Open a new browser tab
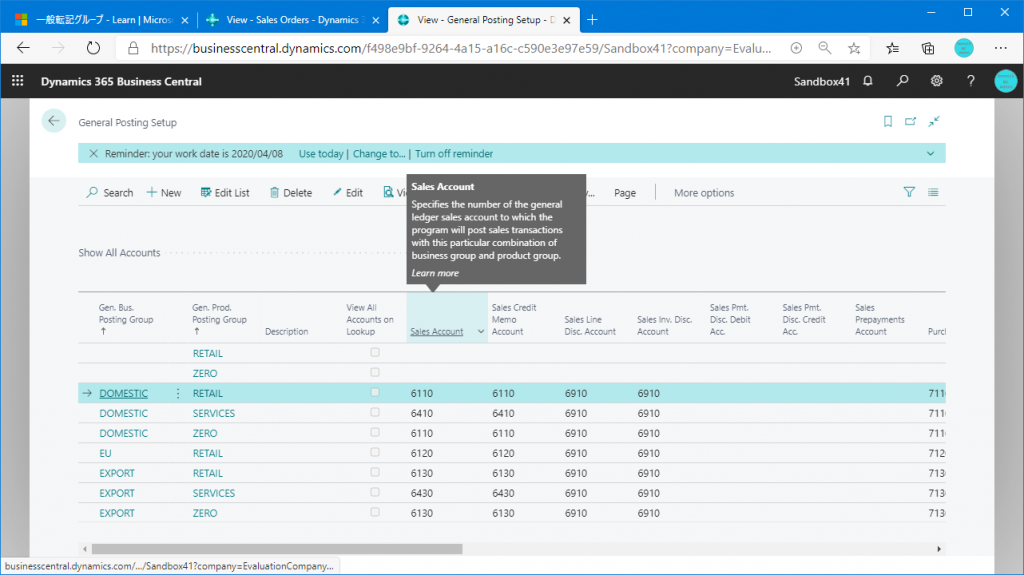This screenshot has width=1024, height=575. tap(592, 20)
